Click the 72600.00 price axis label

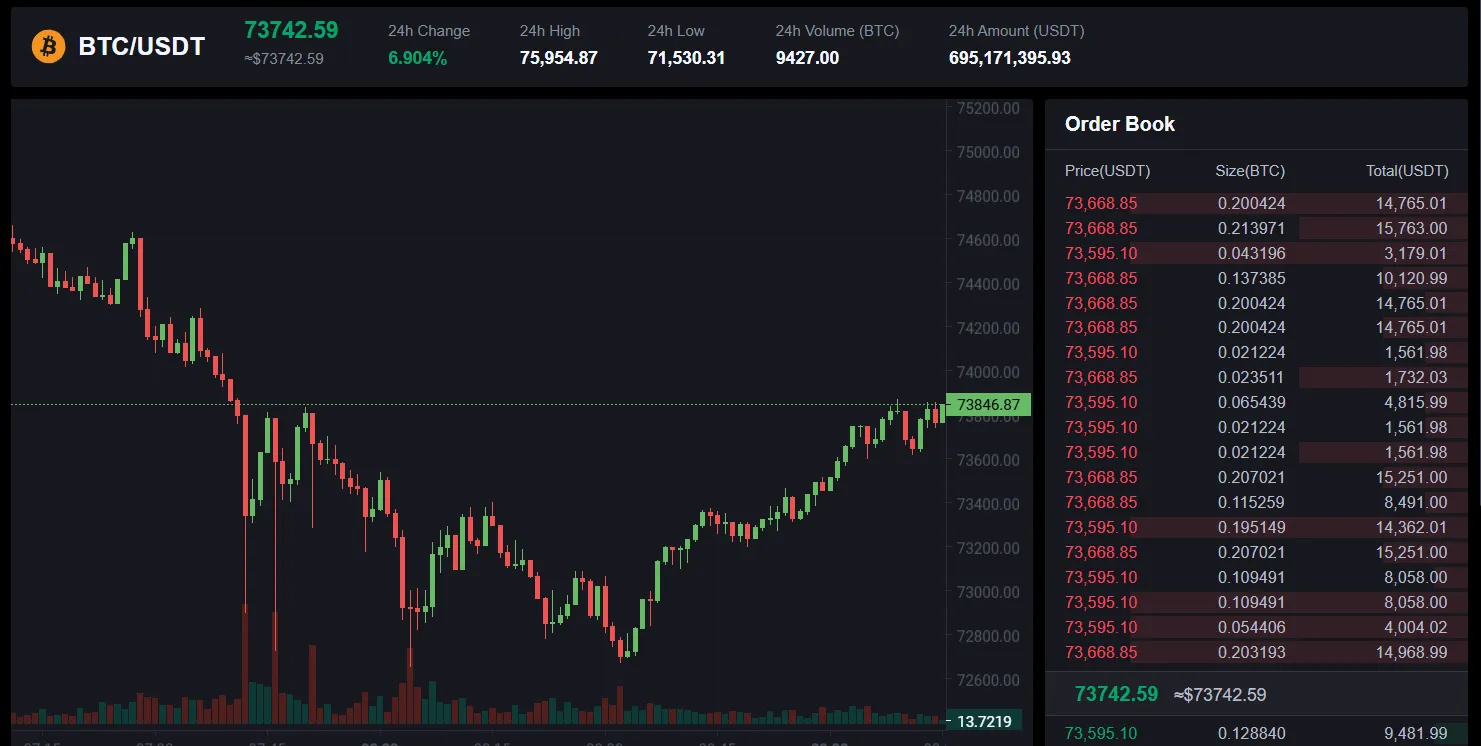pyautogui.click(x=988, y=680)
